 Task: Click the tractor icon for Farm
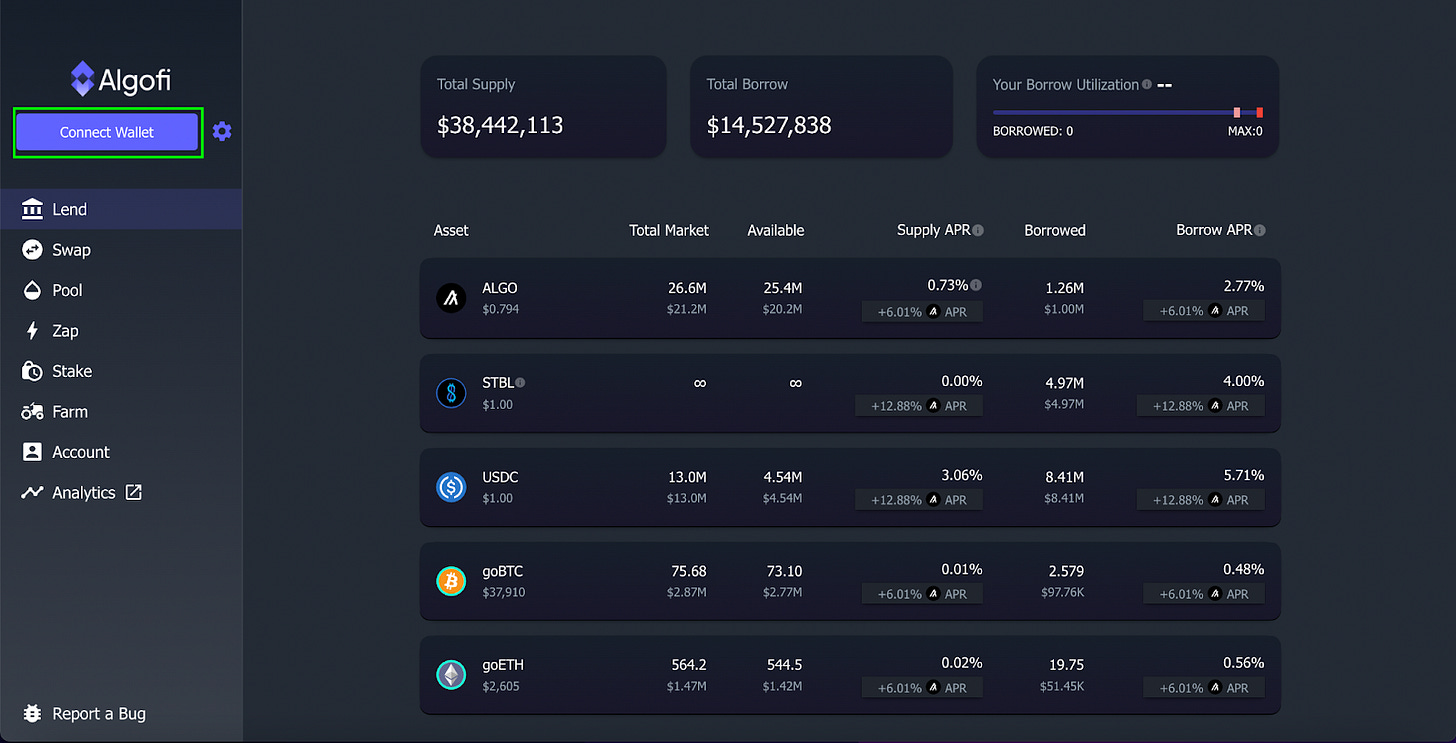click(33, 411)
